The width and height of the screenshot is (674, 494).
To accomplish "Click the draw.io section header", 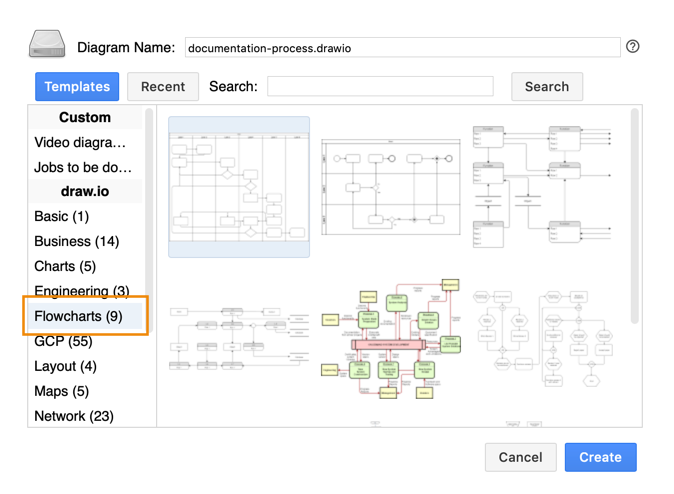I will click(85, 191).
